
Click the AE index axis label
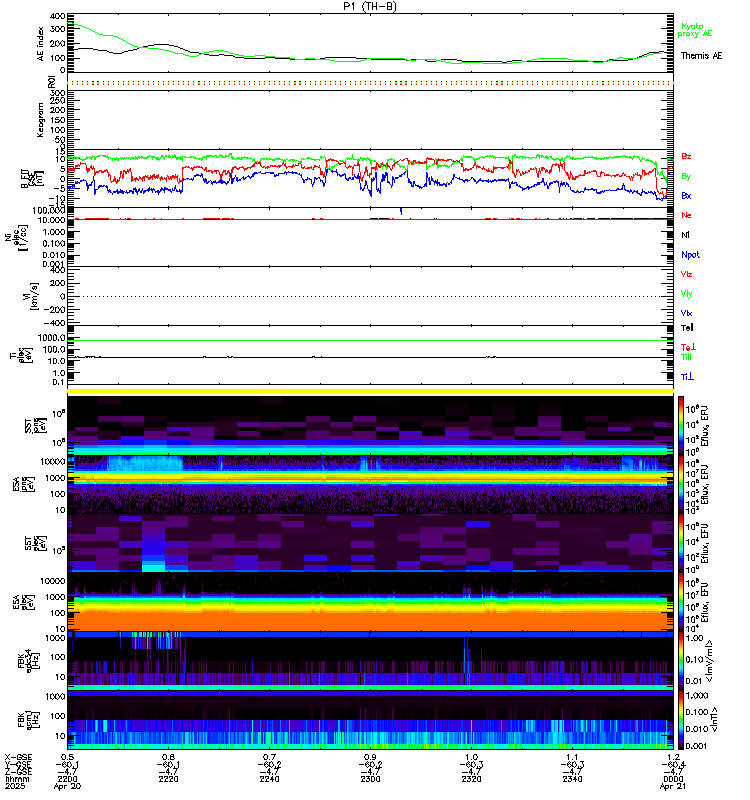pyautogui.click(x=40, y=44)
